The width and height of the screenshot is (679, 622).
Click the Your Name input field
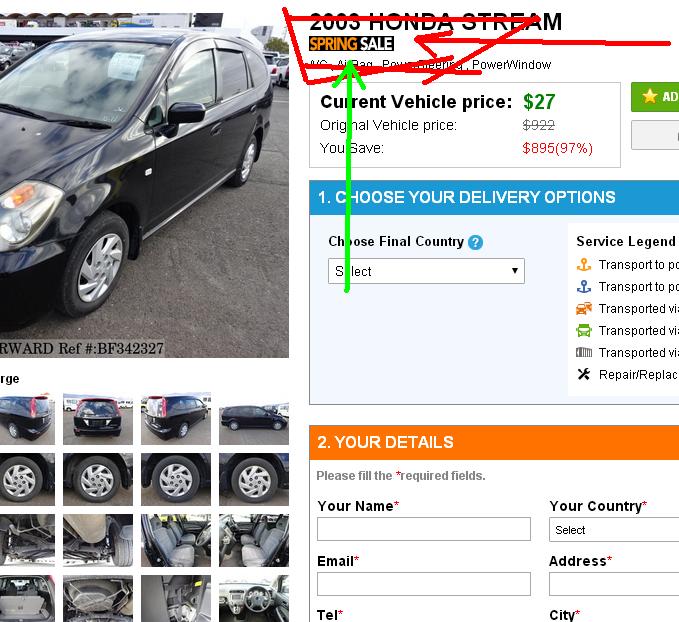[424, 529]
